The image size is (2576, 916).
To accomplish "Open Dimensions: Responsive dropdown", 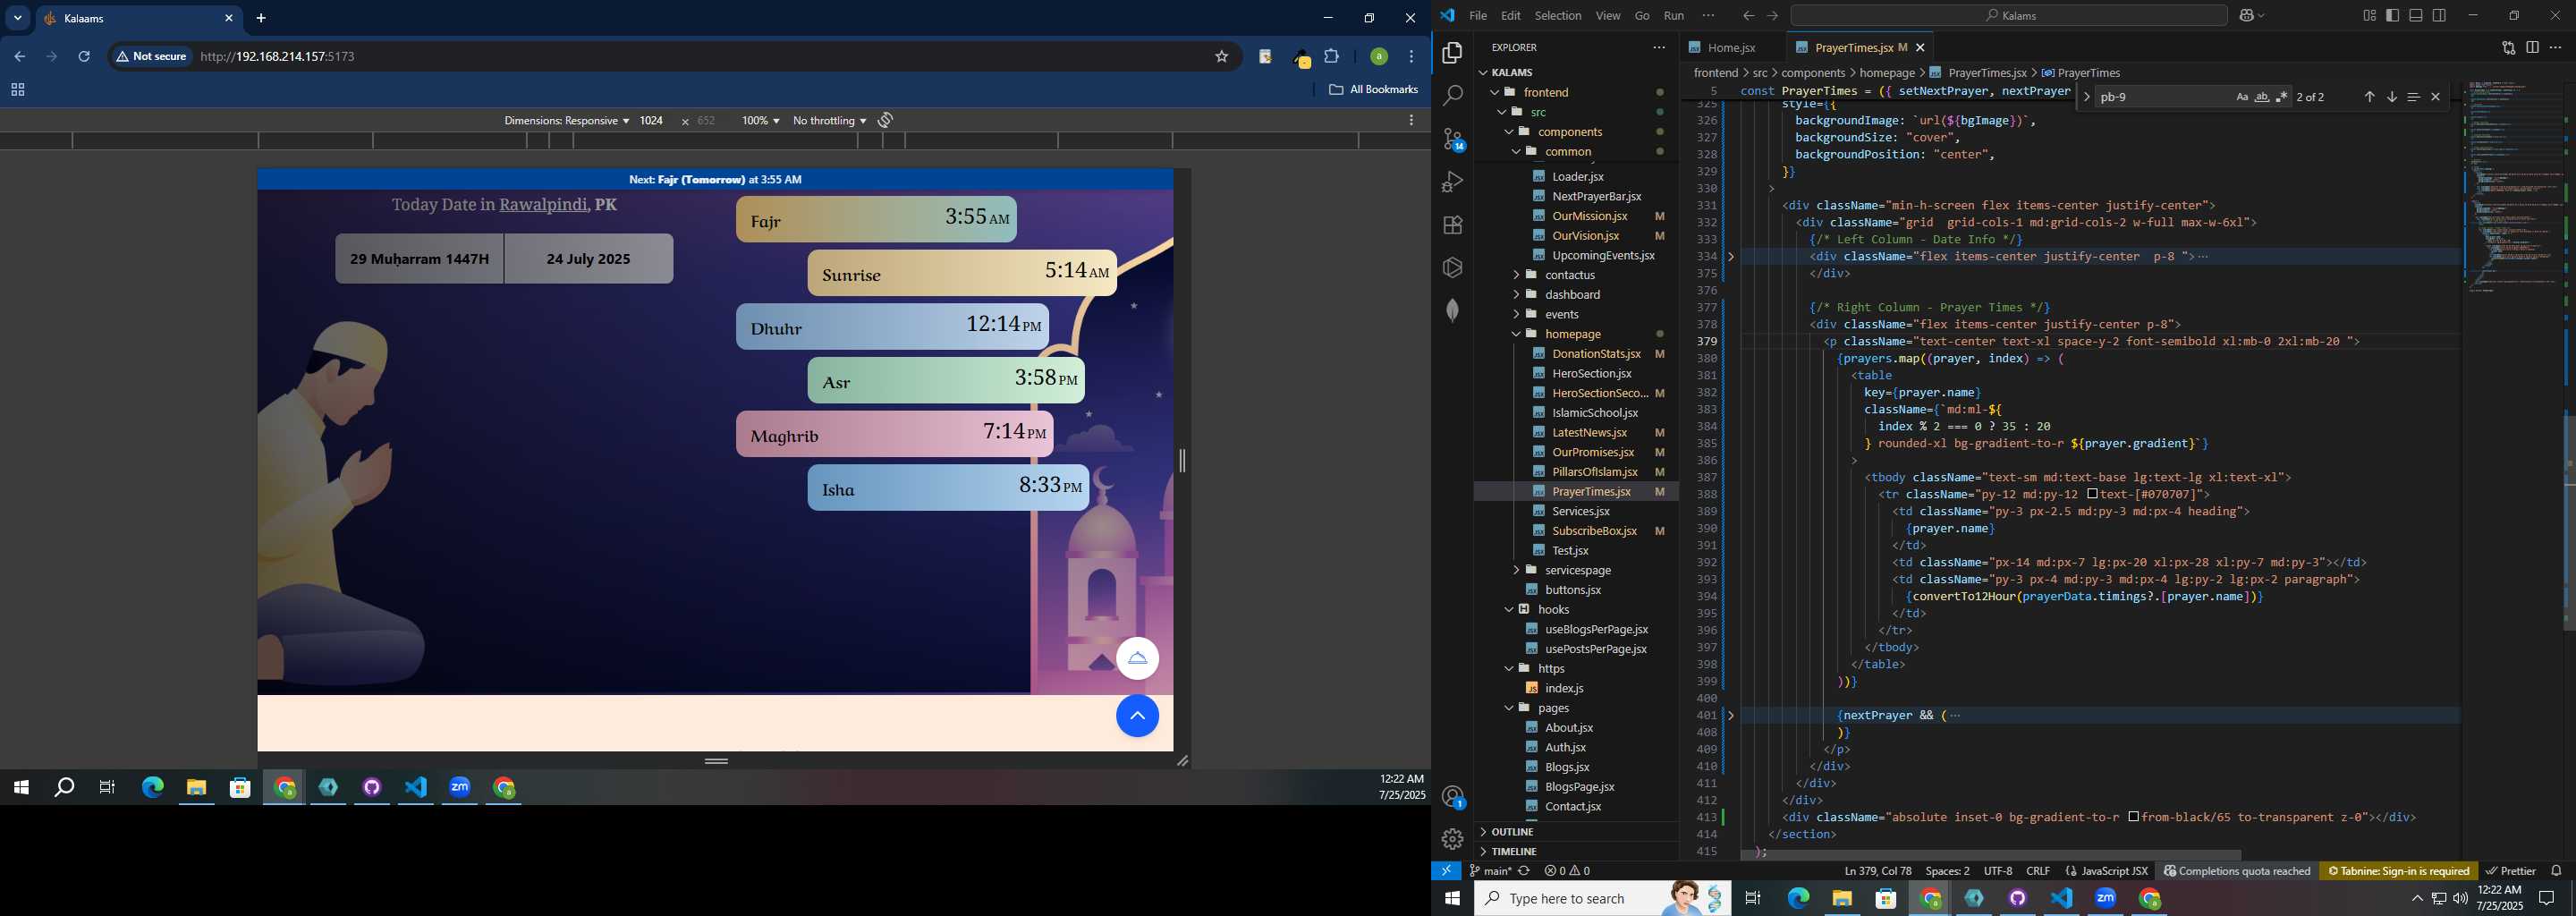I will (x=566, y=120).
